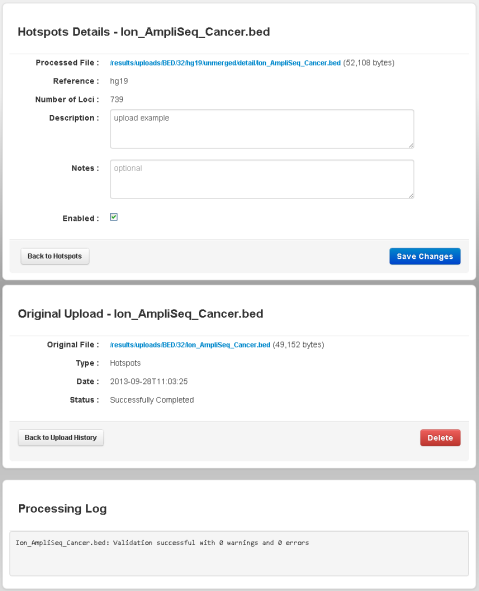Viewport: 479px width, 591px height.
Task: Return using Back to Upload History button
Action: [x=61, y=438]
